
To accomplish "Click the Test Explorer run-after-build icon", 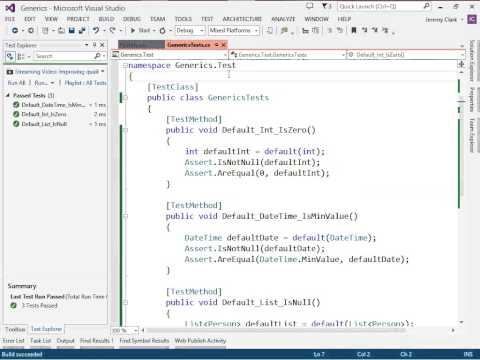I will click(10, 56).
